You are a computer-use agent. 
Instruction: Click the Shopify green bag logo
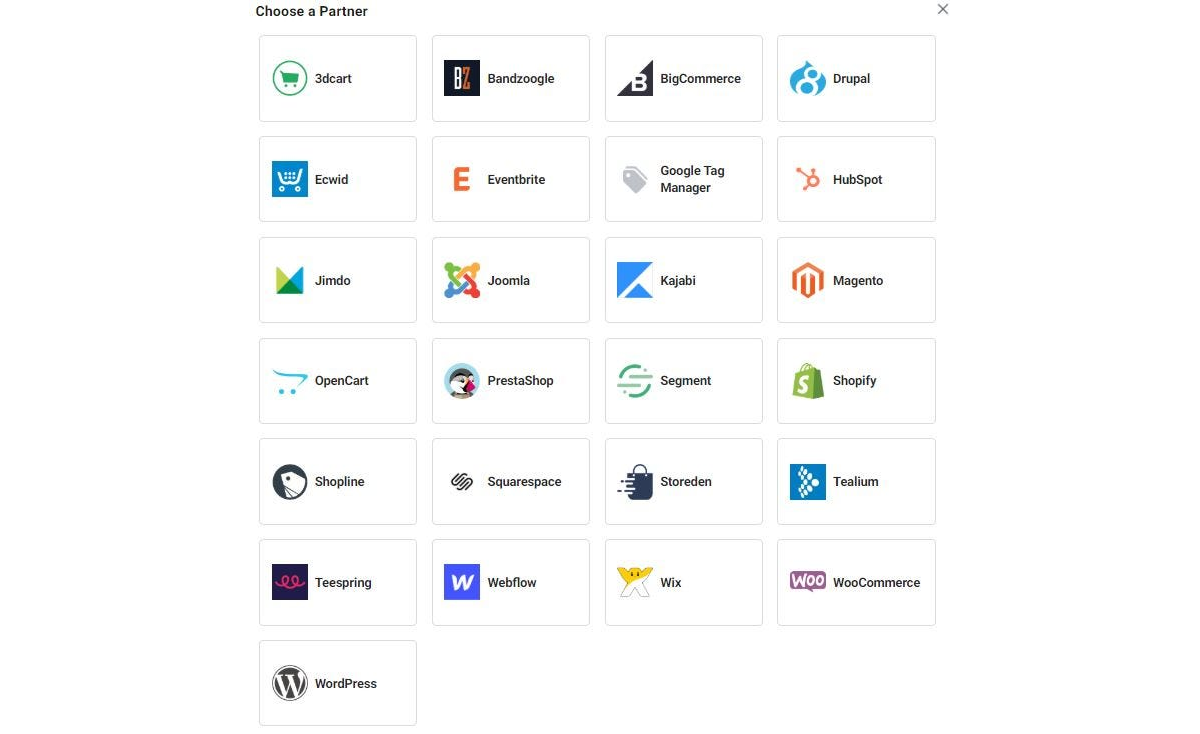(x=808, y=381)
